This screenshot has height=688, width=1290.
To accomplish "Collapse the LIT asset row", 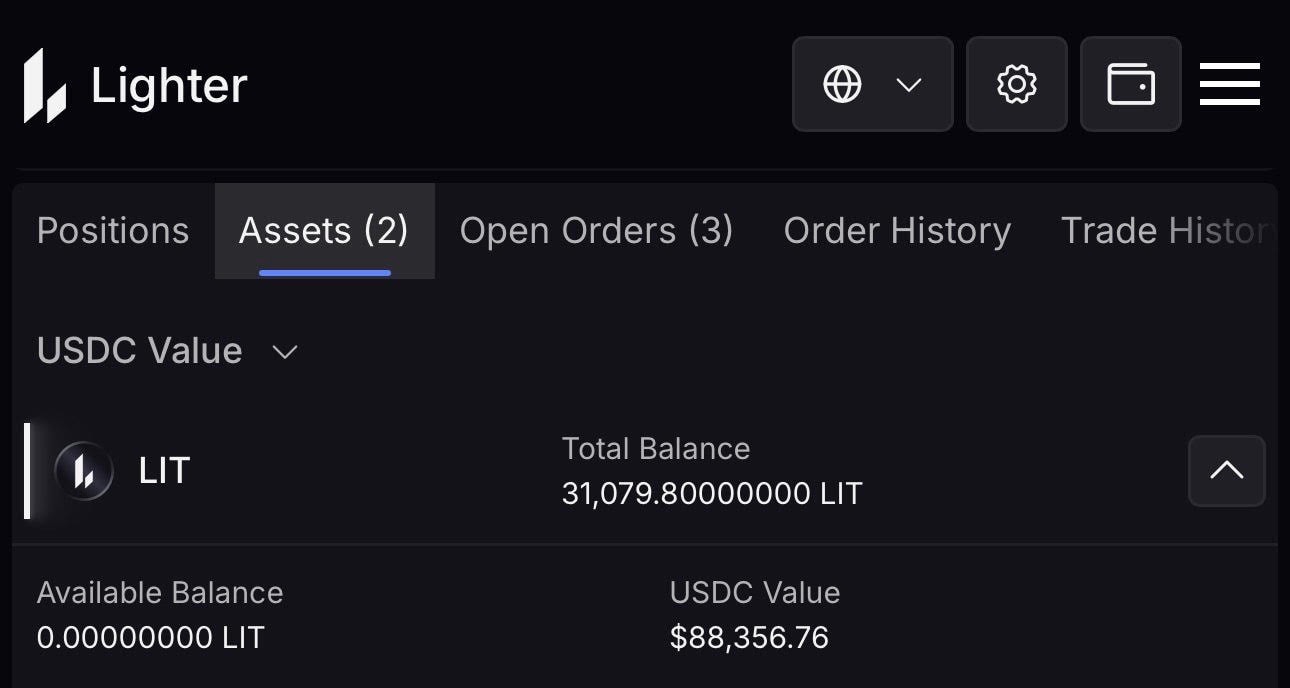I will pyautogui.click(x=1226, y=471).
